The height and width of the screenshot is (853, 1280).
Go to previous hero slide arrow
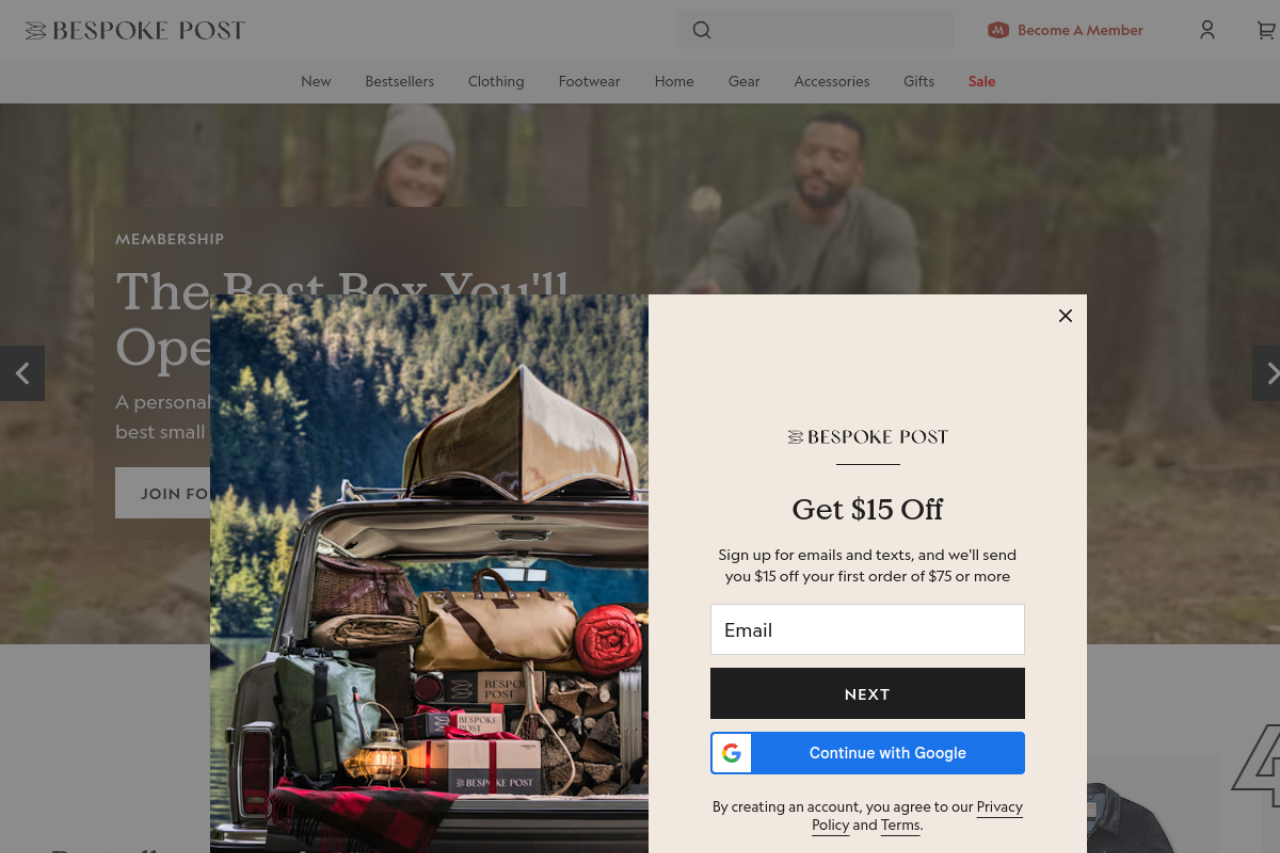tap(22, 374)
